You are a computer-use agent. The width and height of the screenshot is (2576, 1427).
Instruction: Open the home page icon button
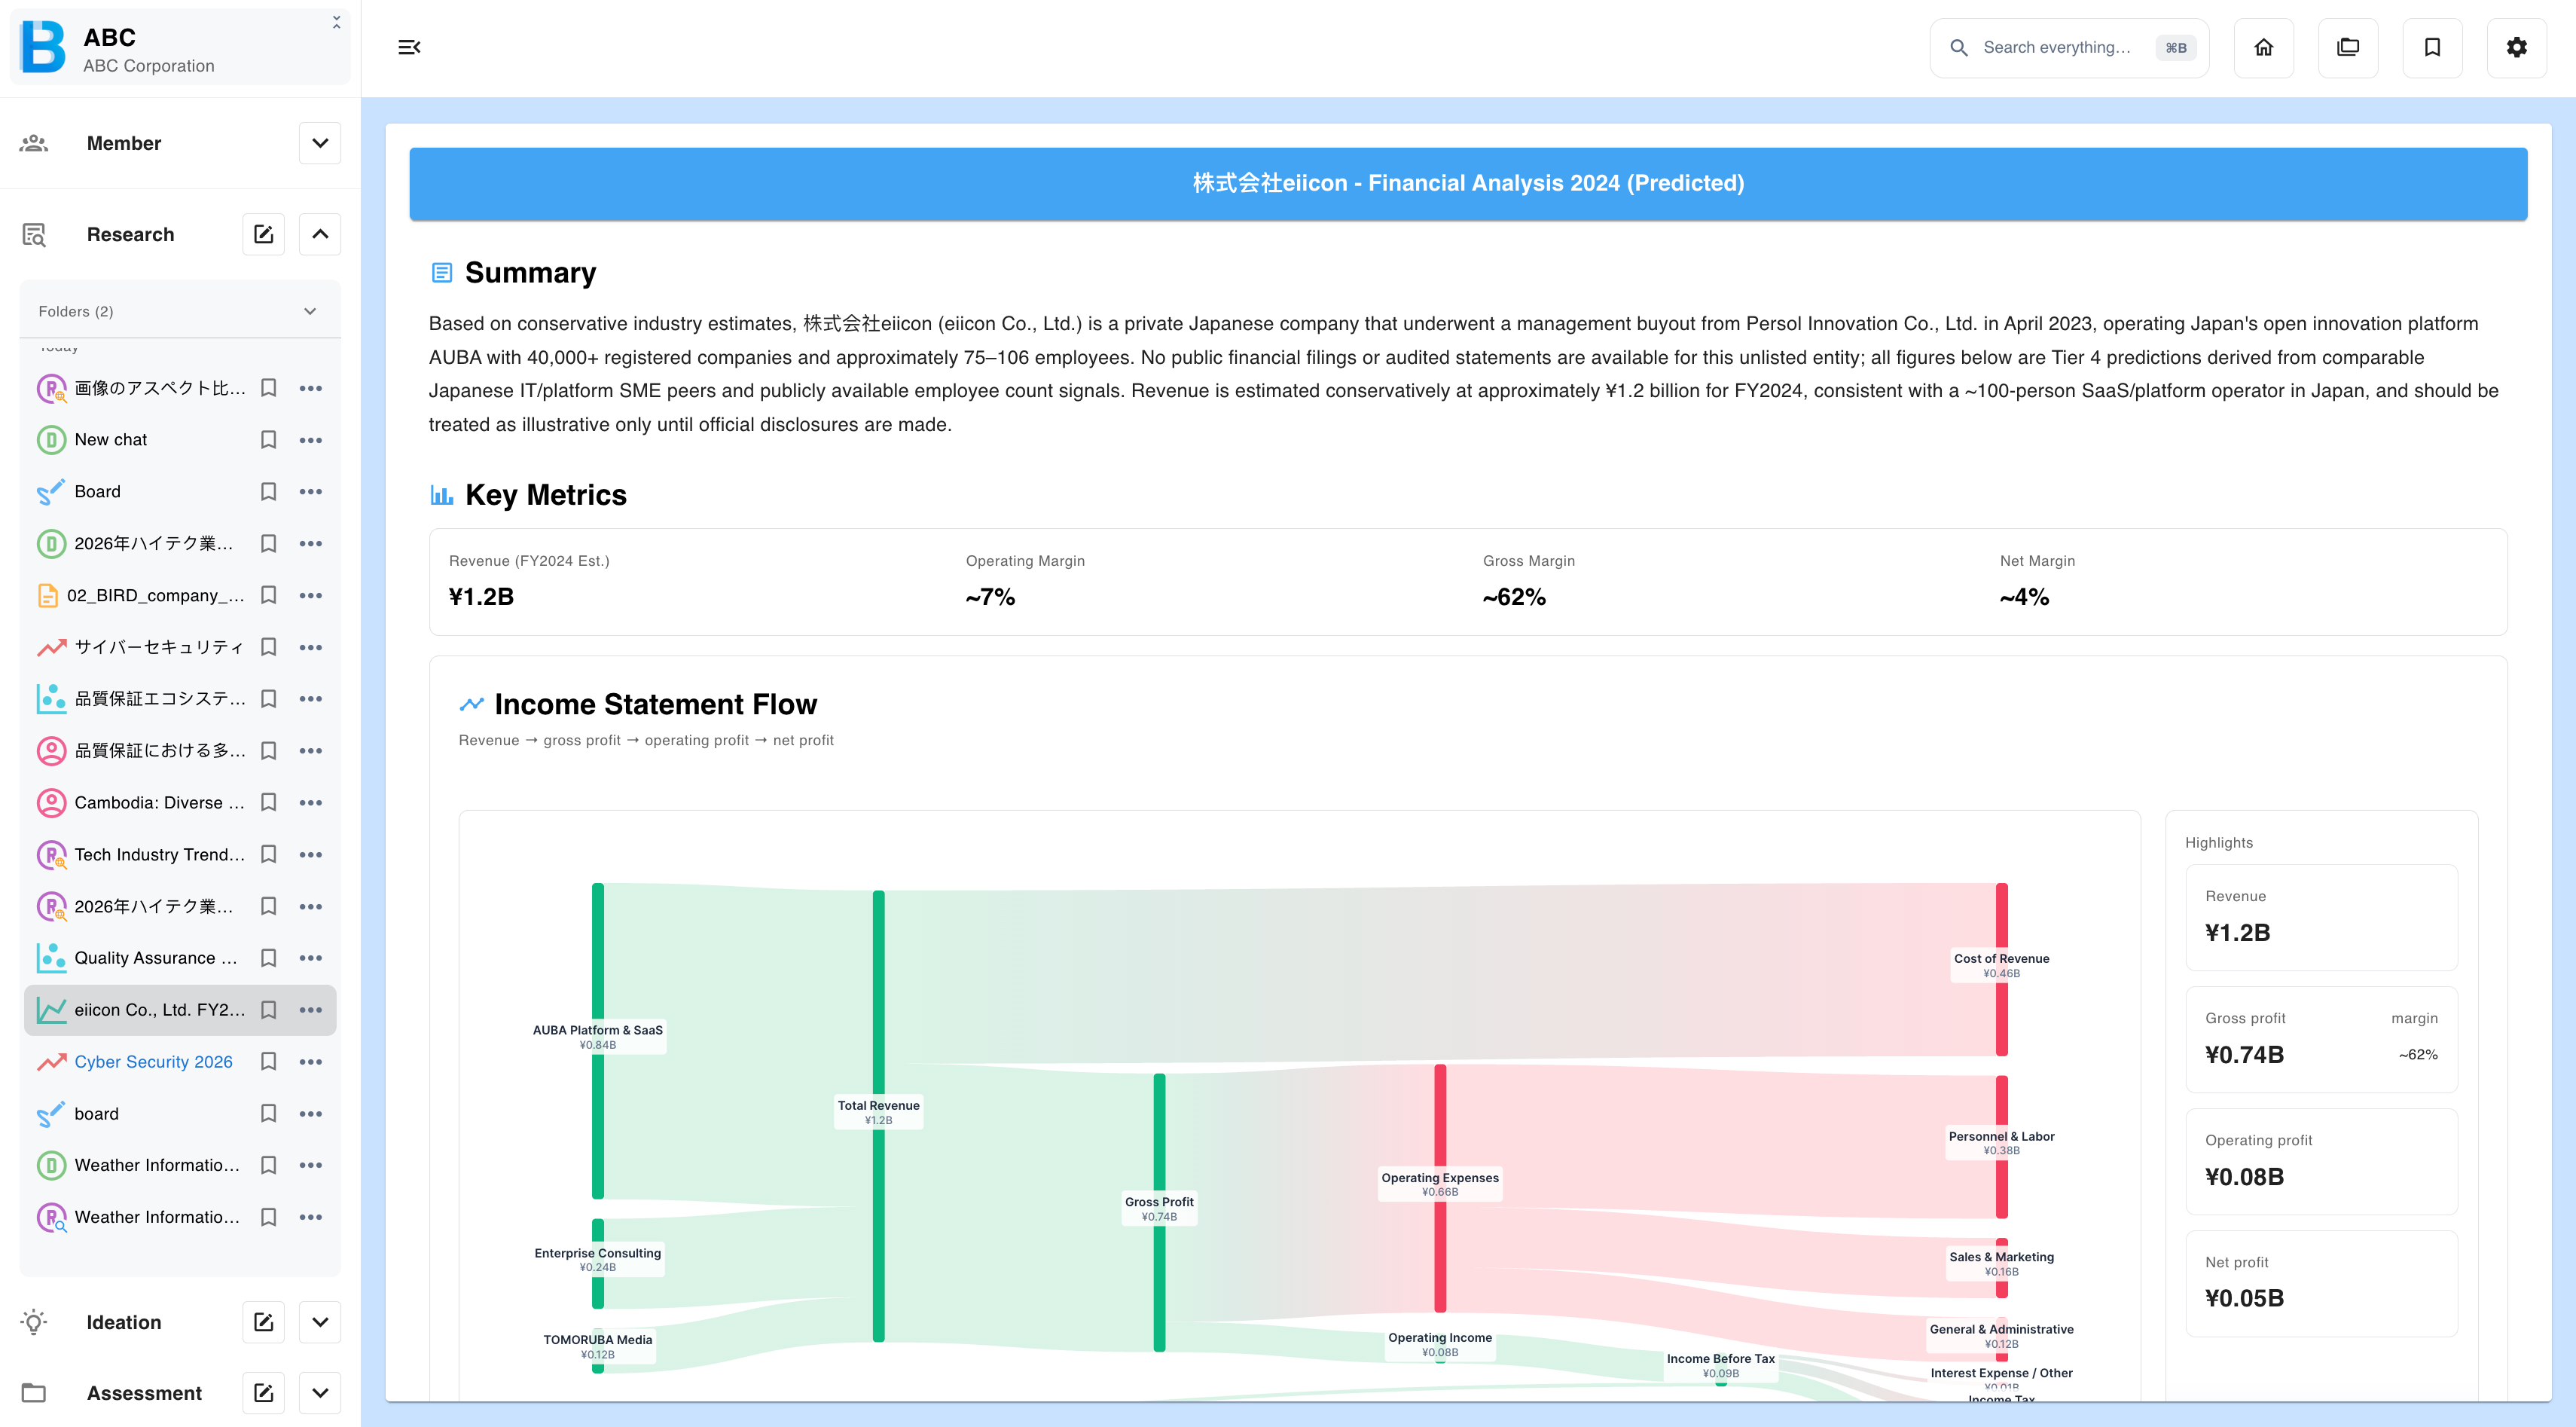coord(2263,47)
